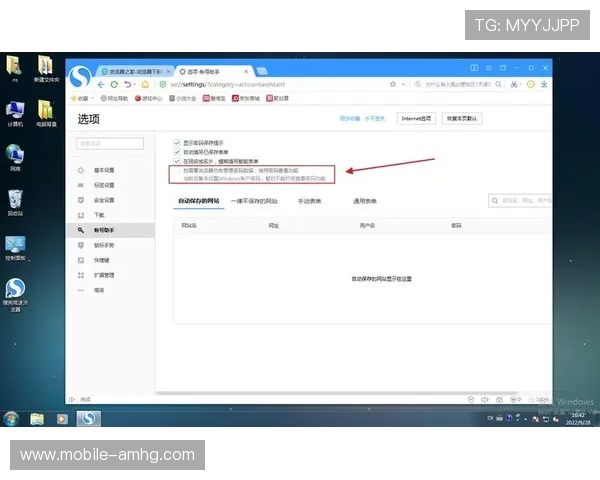Screen dimensions: 600x480
Task: Switch to the 通用表单 tab
Action: [x=365, y=201]
